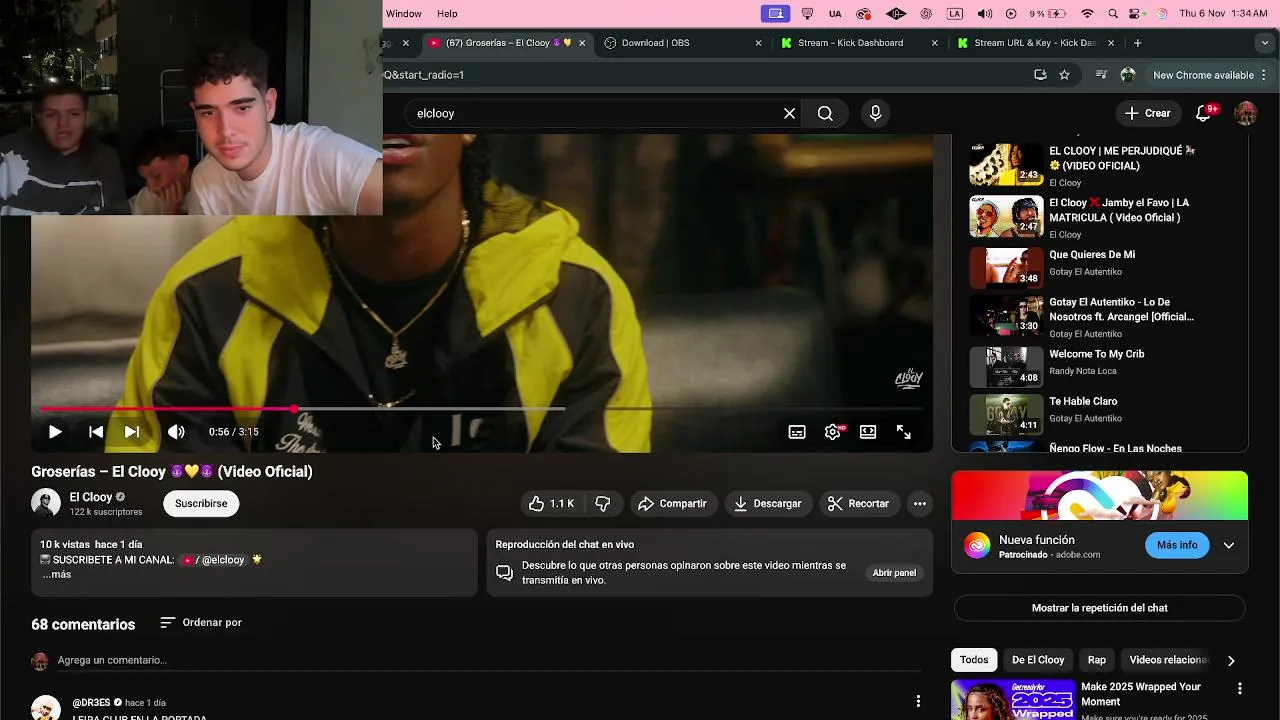Click Abrir panel for live chat
Screen dimensions: 1280x720
tap(894, 573)
